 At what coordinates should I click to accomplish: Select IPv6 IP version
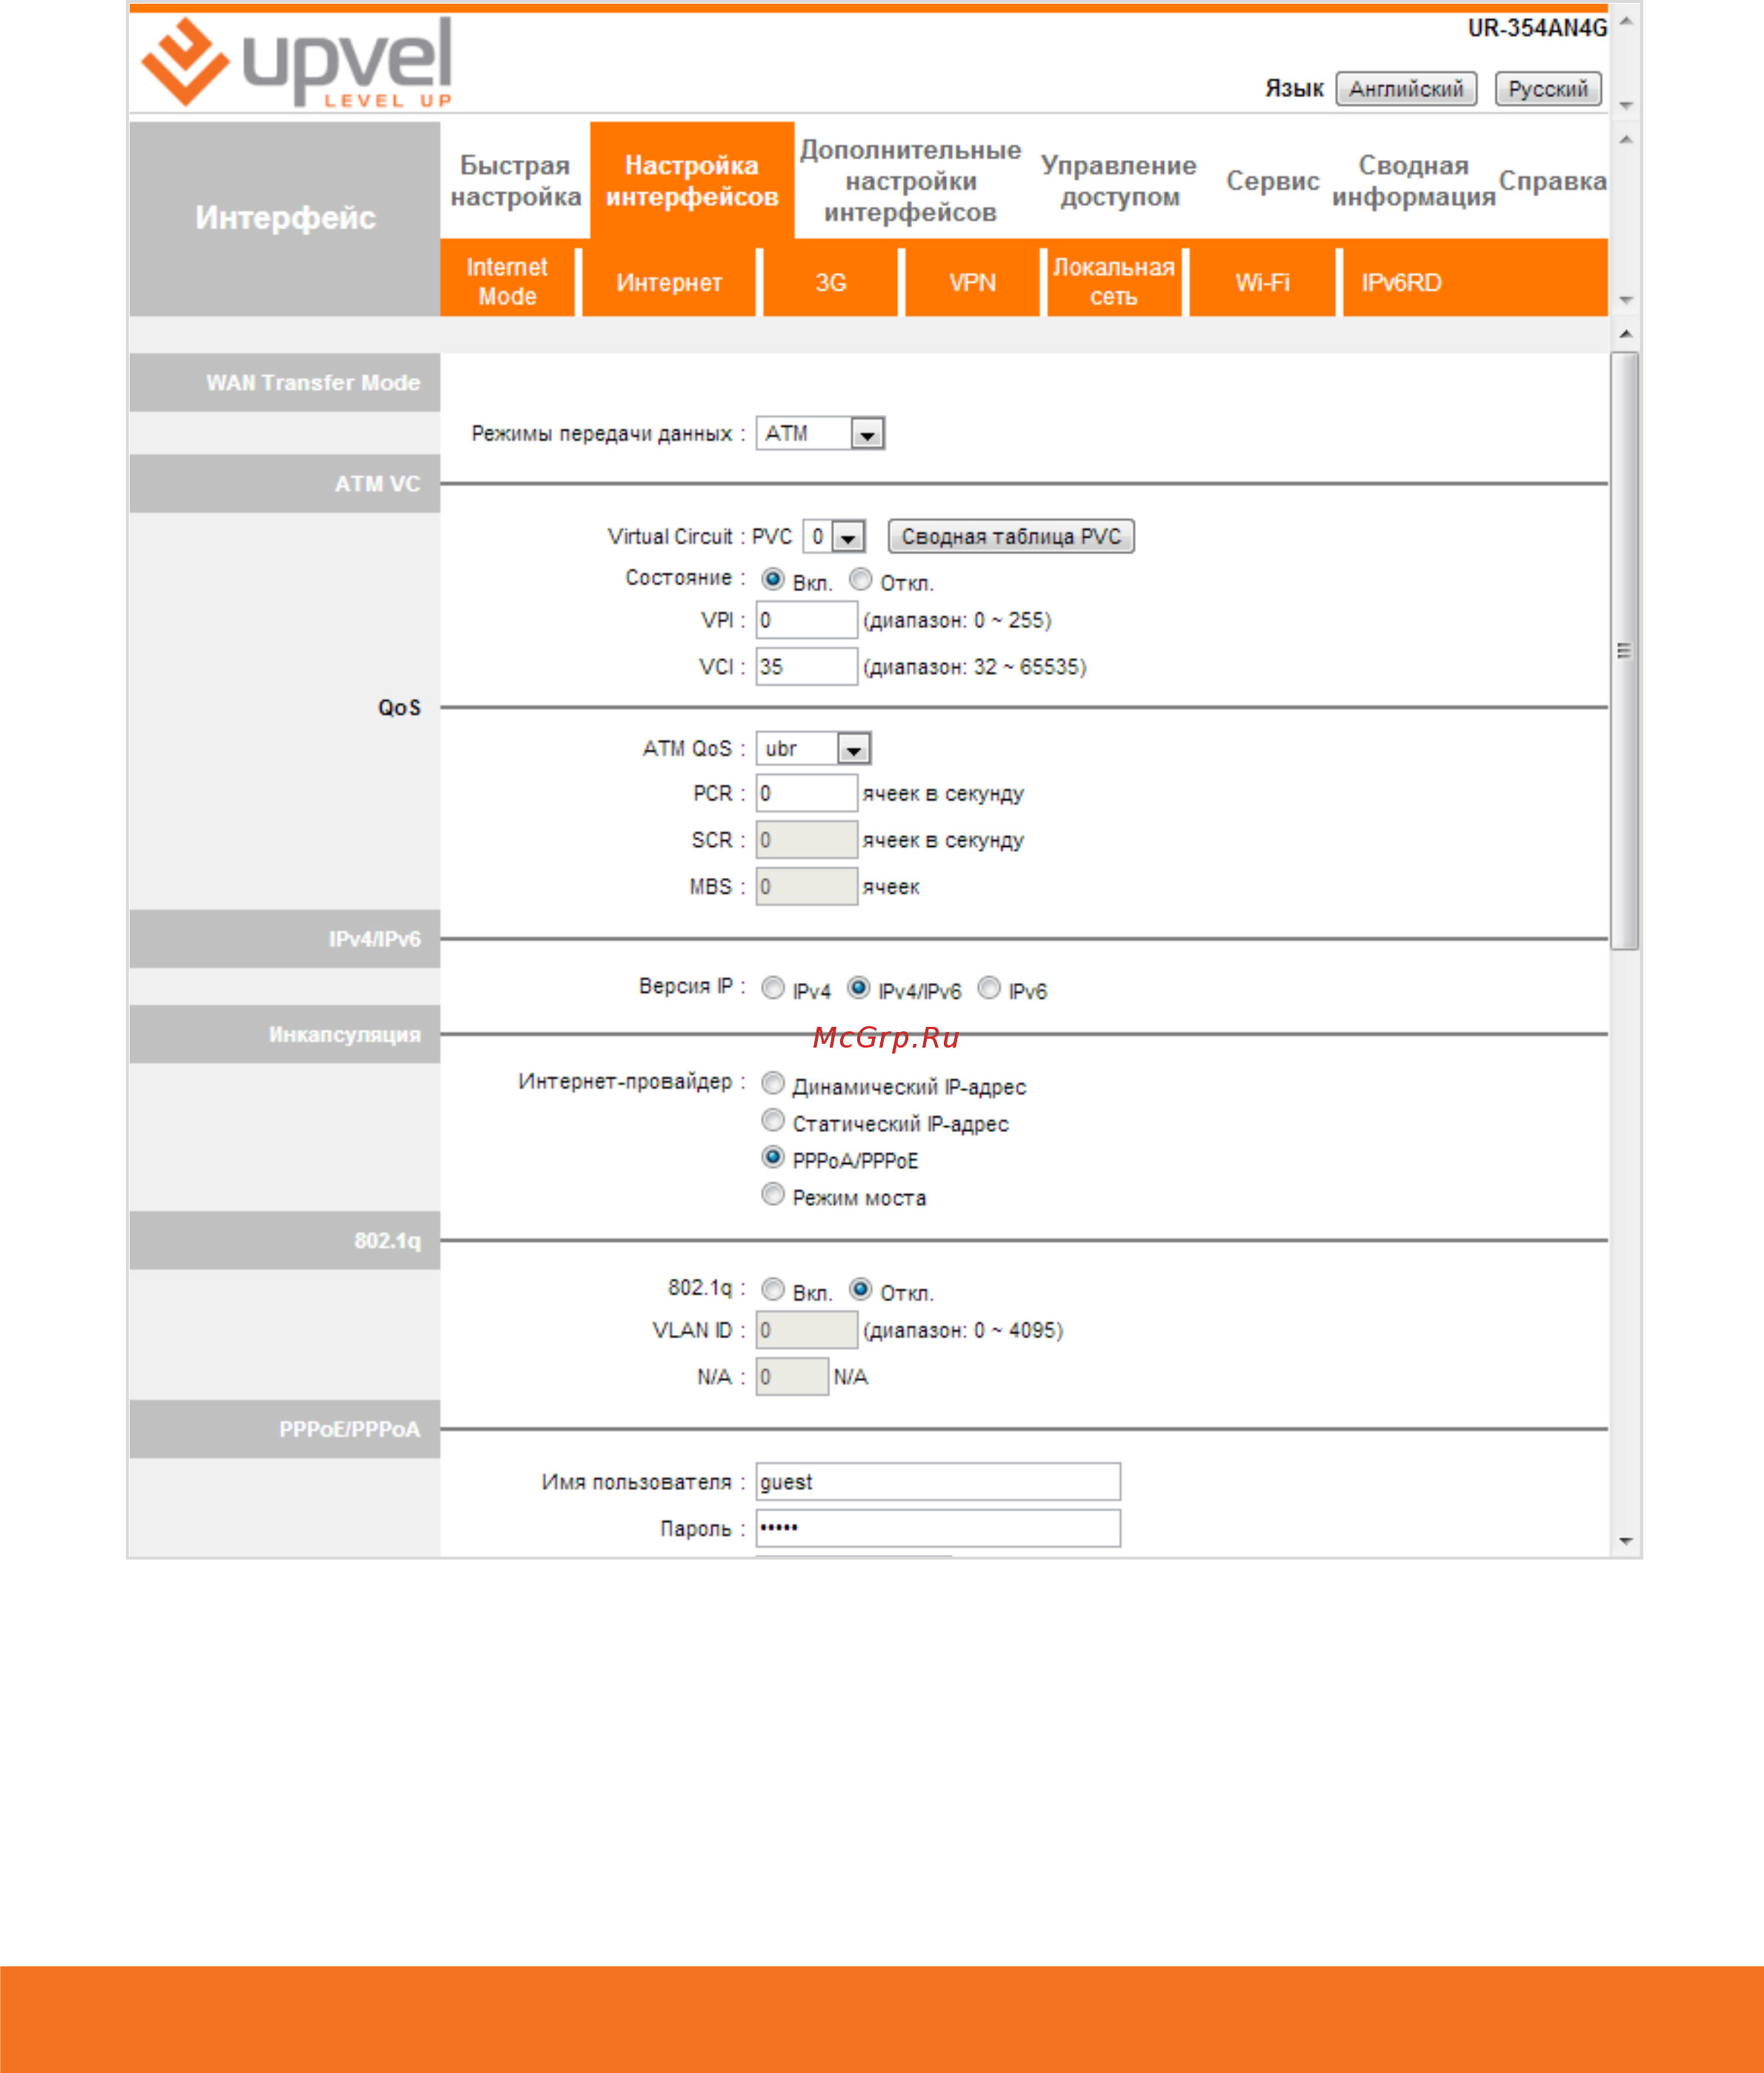pos(989,988)
